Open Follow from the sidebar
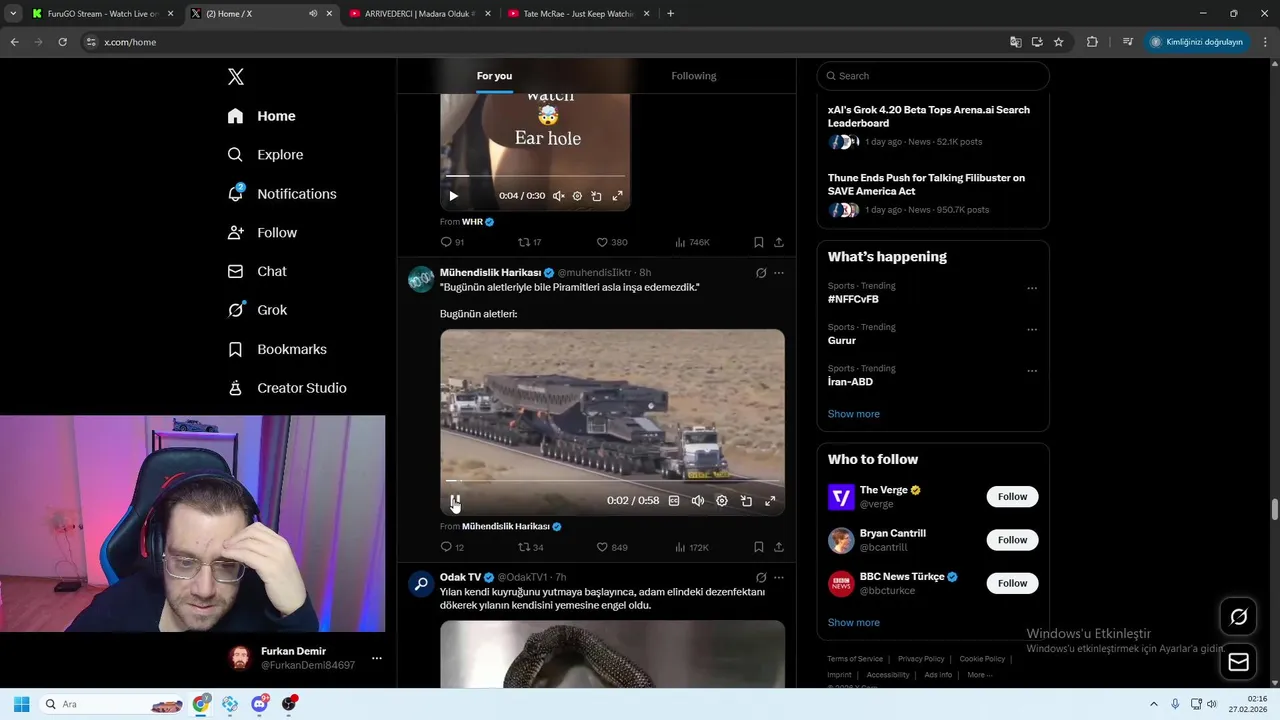This screenshot has height=720, width=1280. [x=262, y=233]
